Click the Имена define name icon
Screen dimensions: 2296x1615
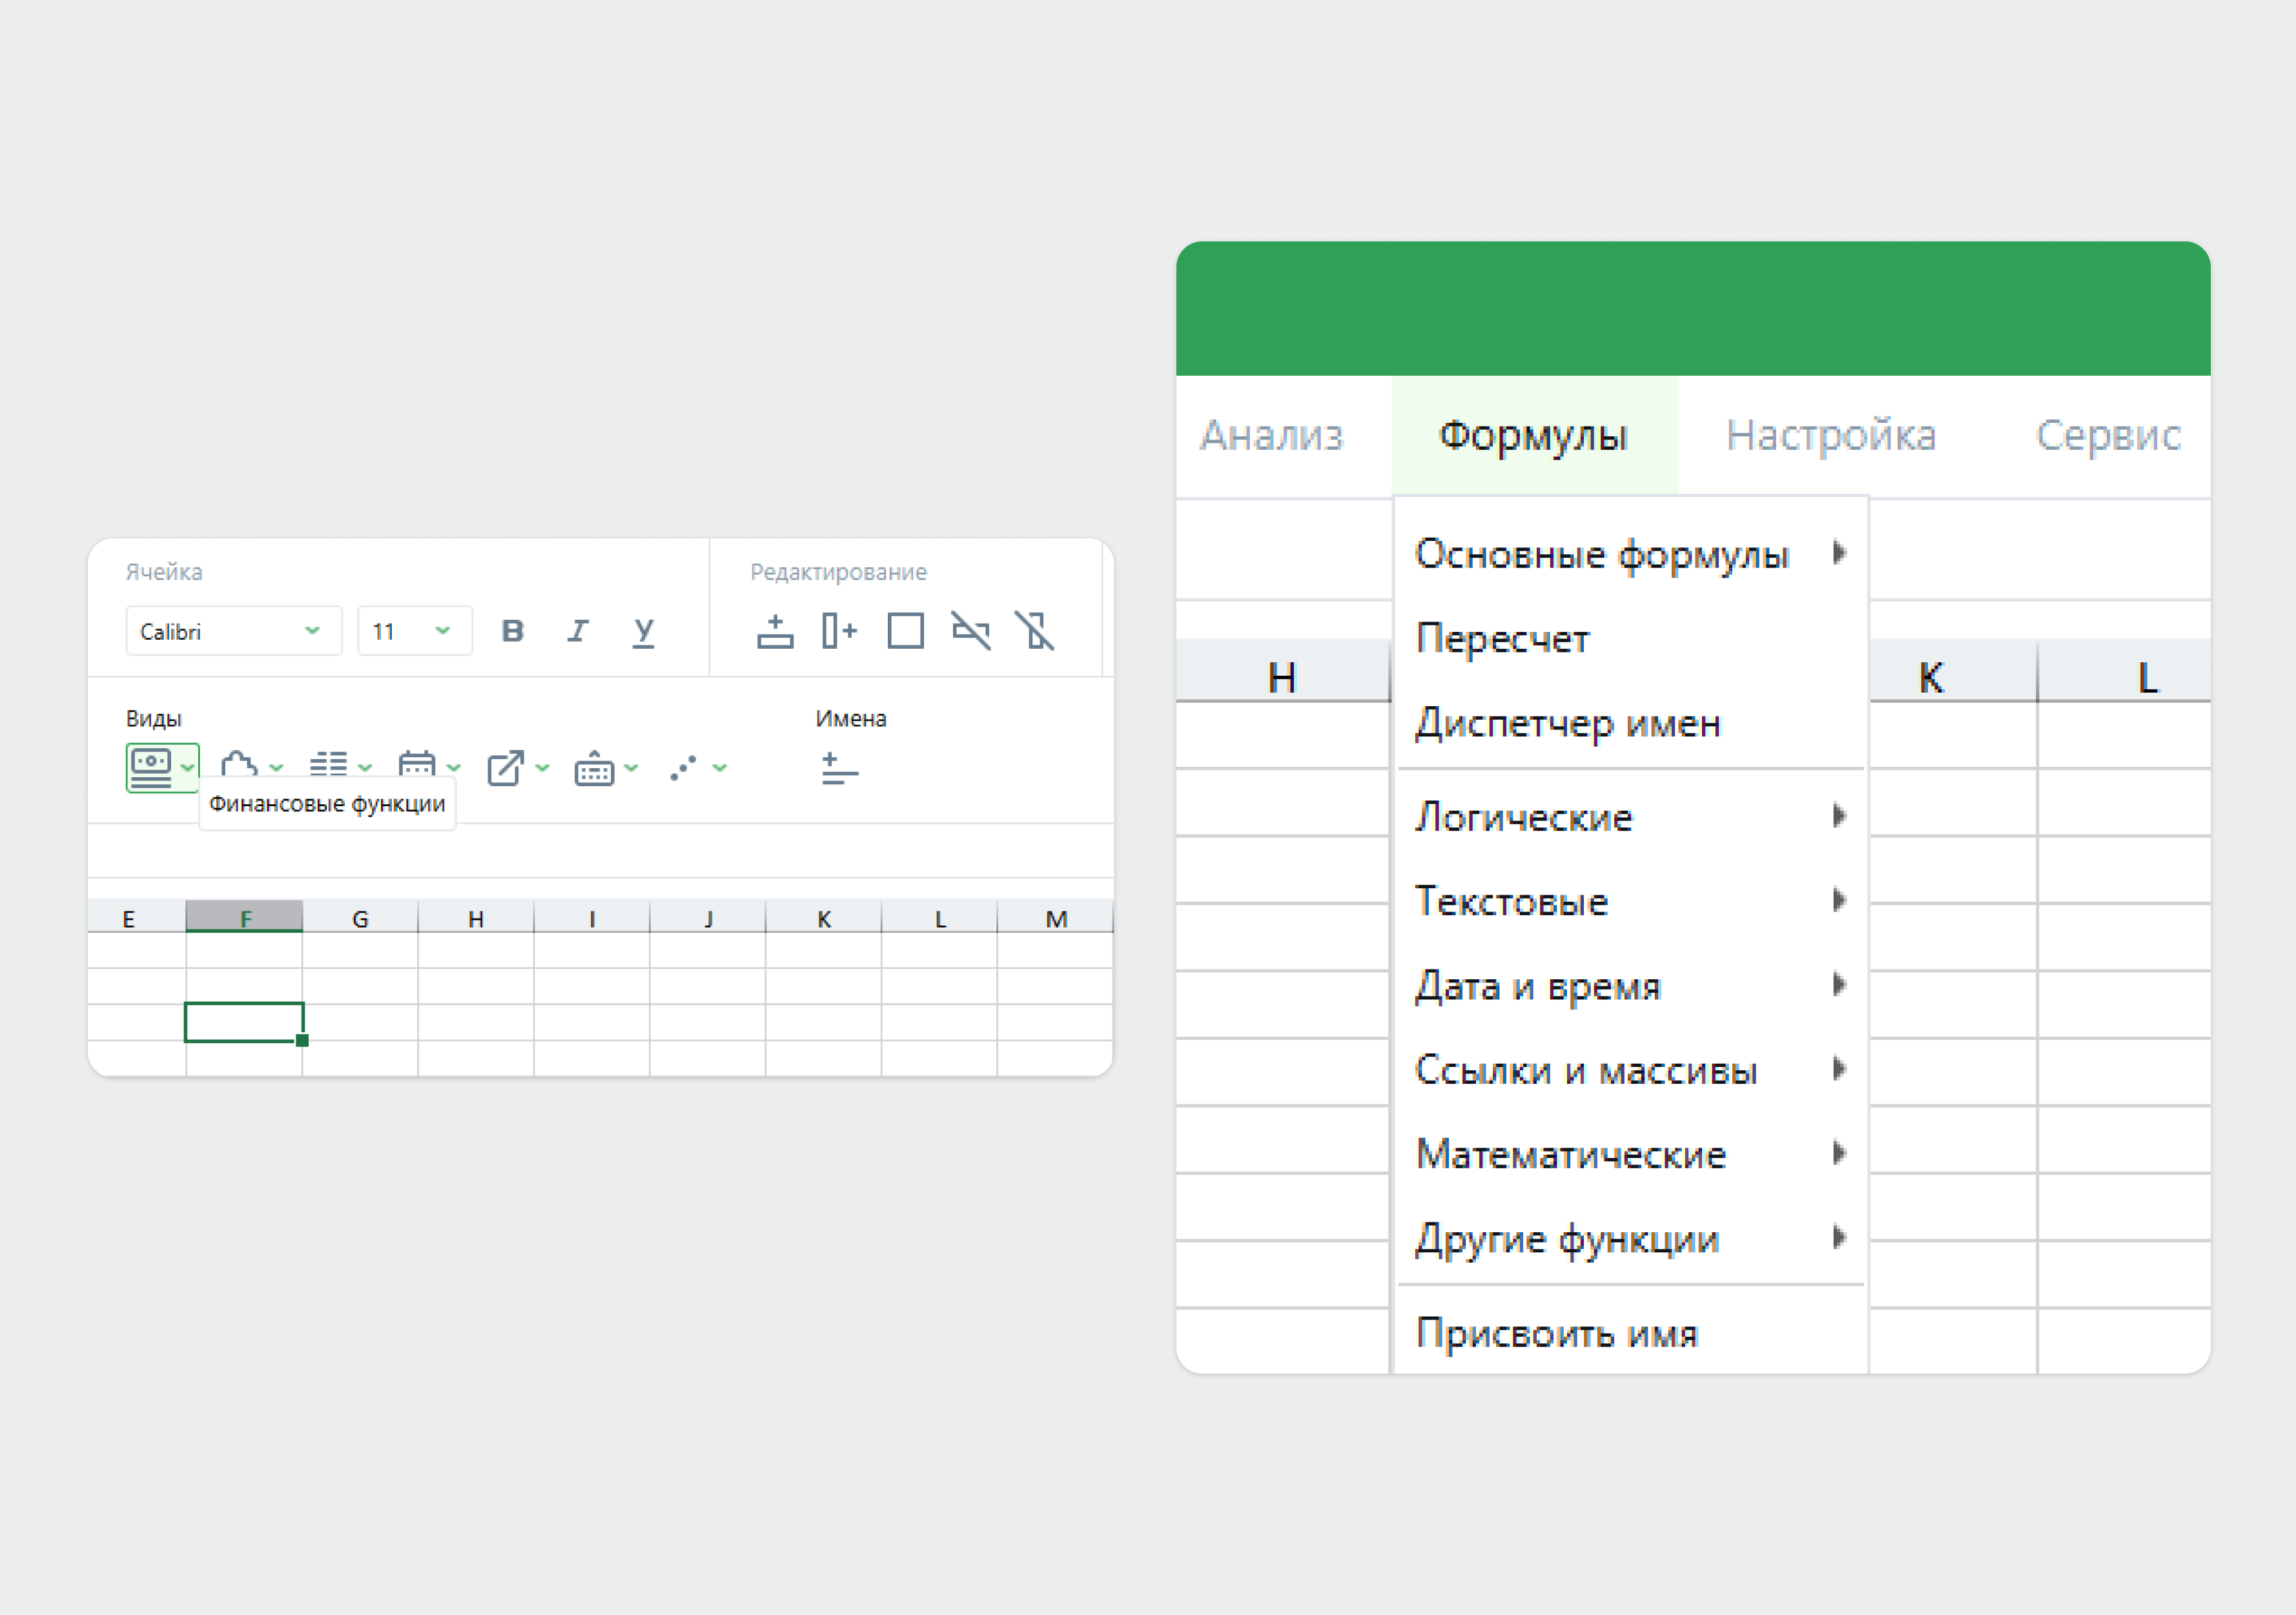pos(839,769)
